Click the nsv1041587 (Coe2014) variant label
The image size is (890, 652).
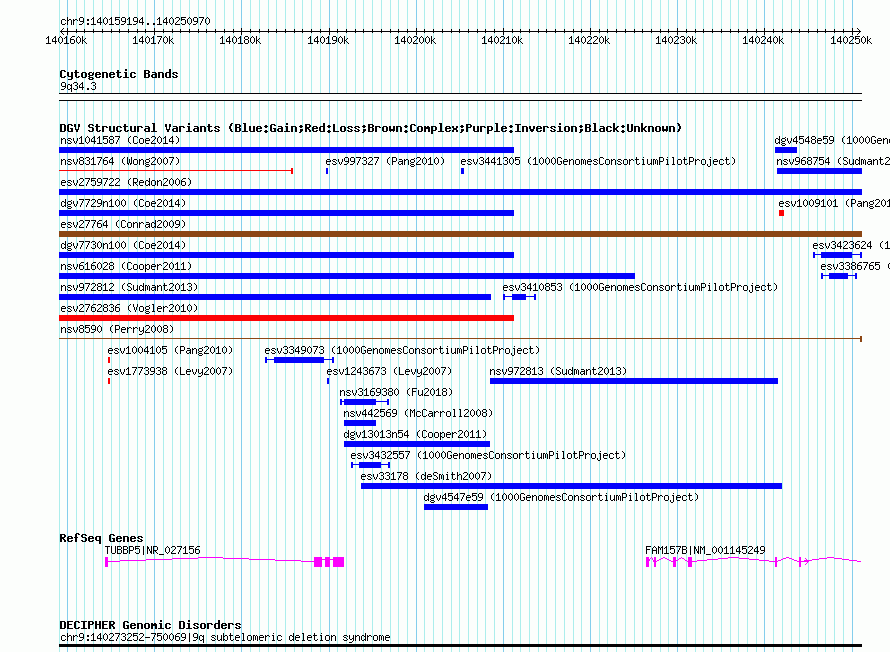click(x=120, y=140)
